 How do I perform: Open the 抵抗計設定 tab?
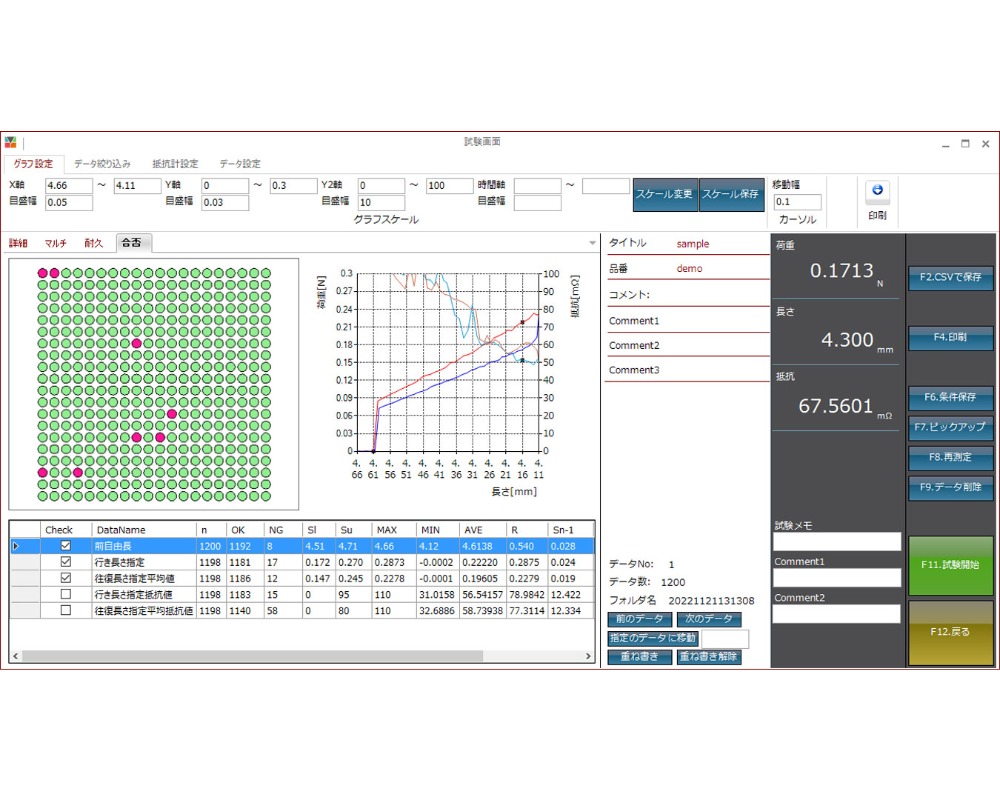pyautogui.click(x=175, y=164)
